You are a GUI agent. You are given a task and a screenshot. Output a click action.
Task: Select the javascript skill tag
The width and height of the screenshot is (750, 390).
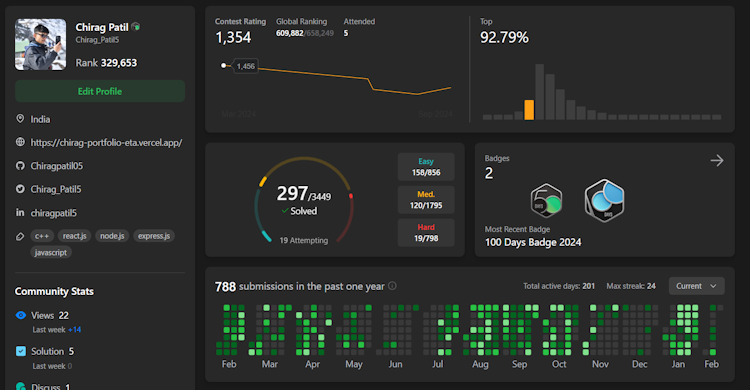point(51,252)
